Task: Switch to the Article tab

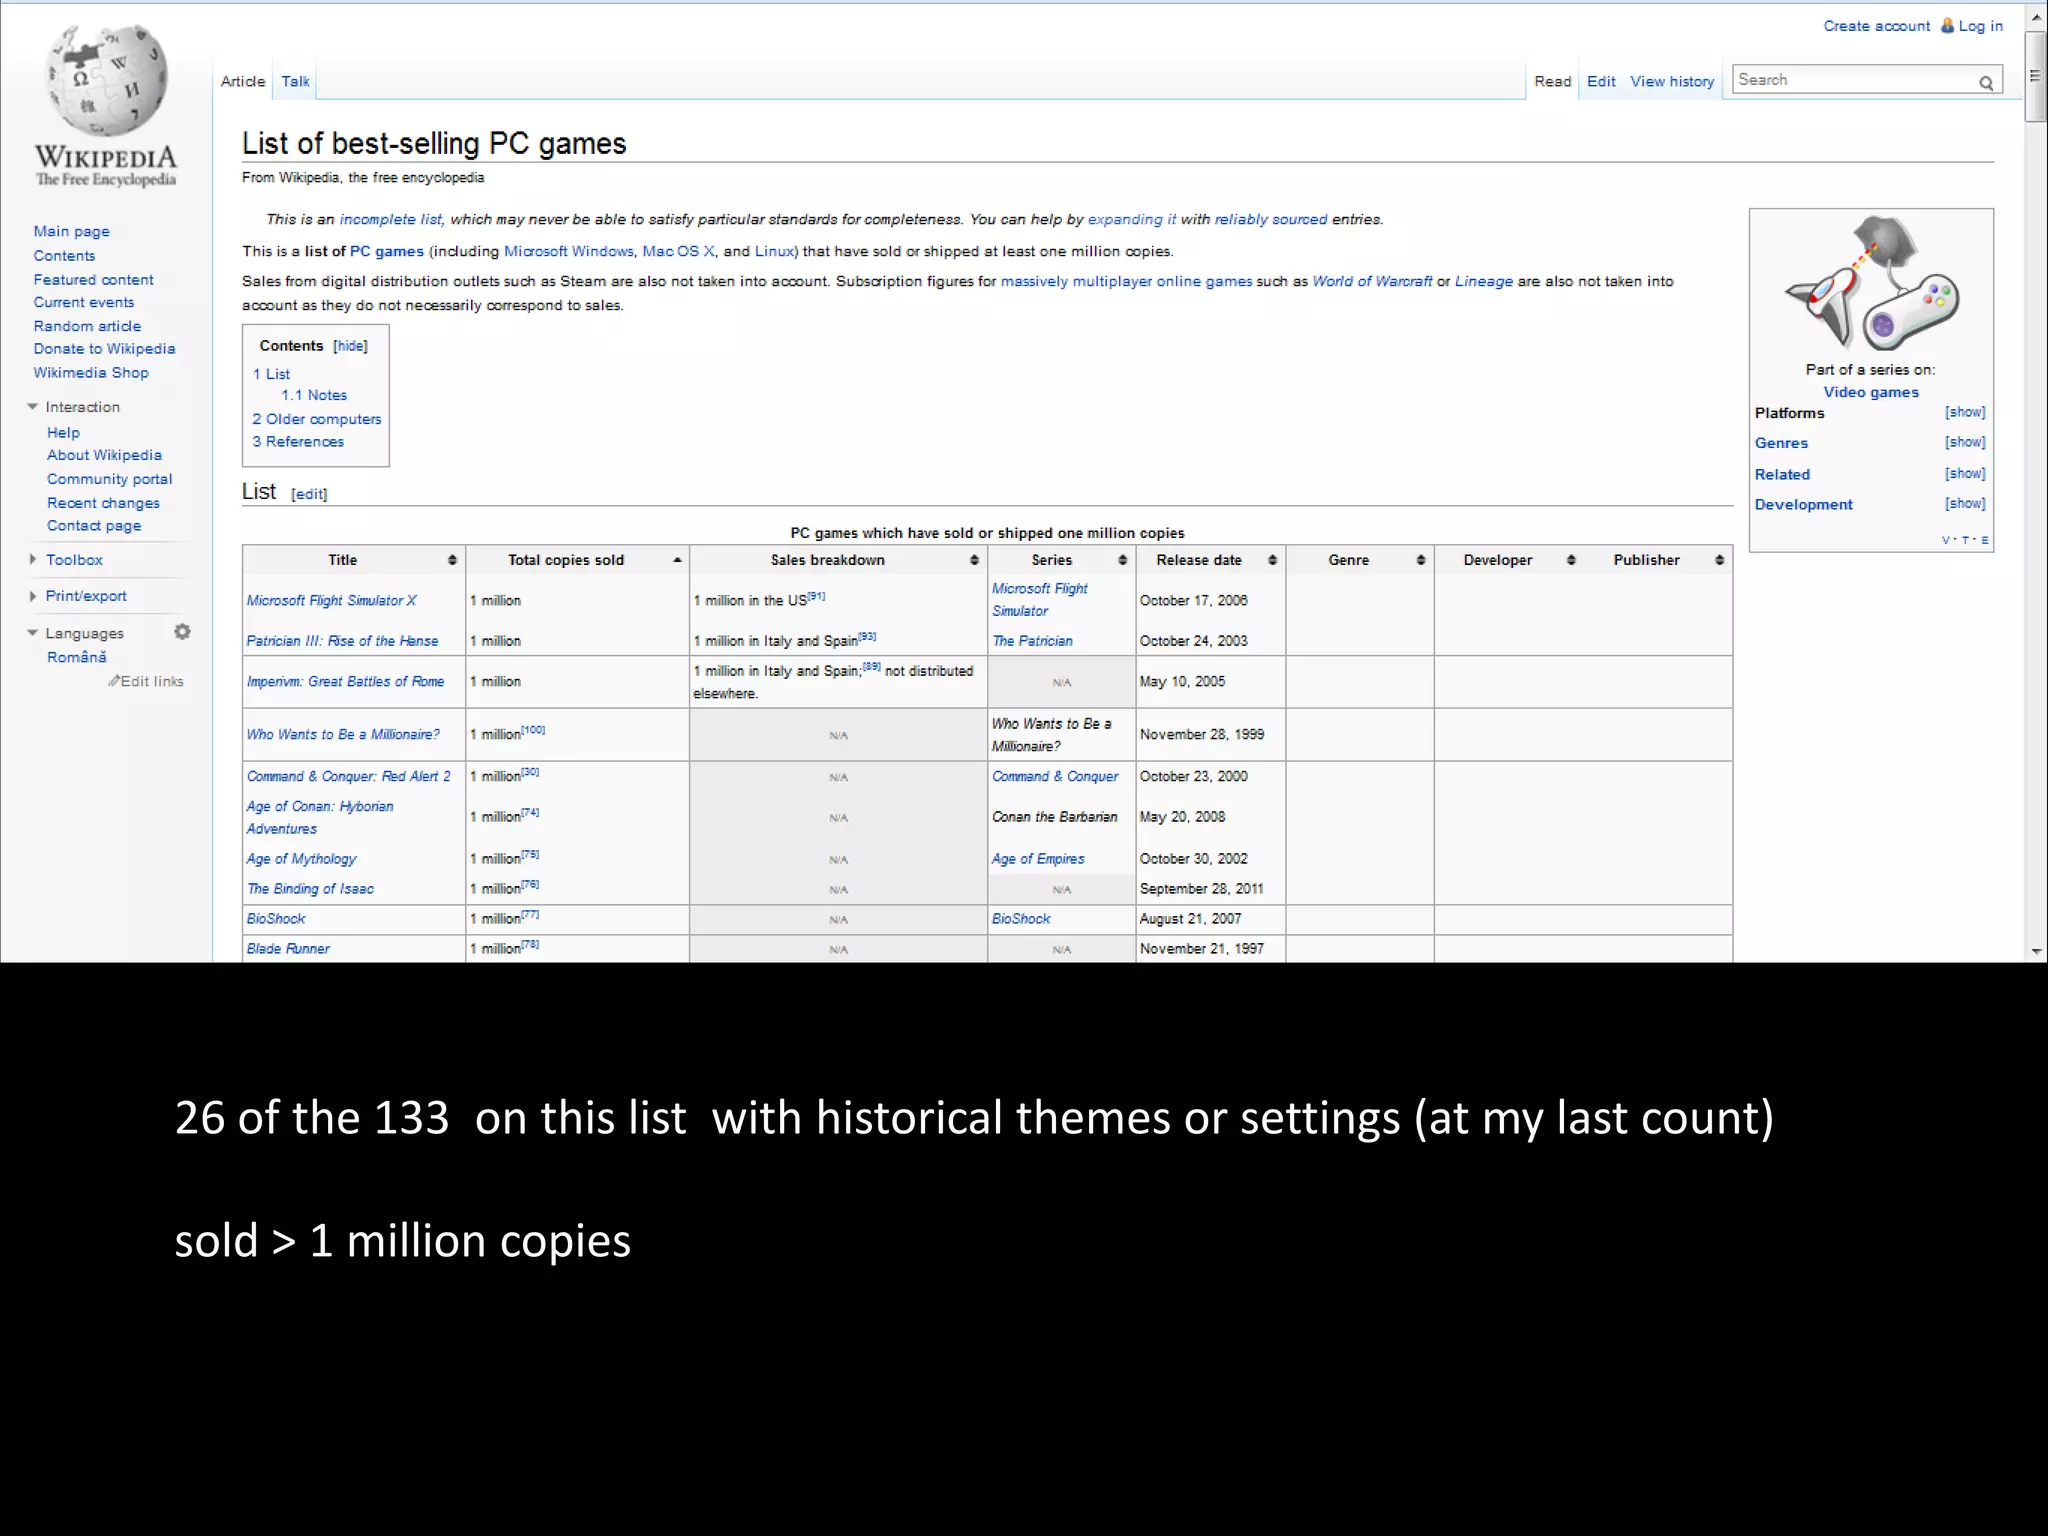Action: (x=243, y=81)
